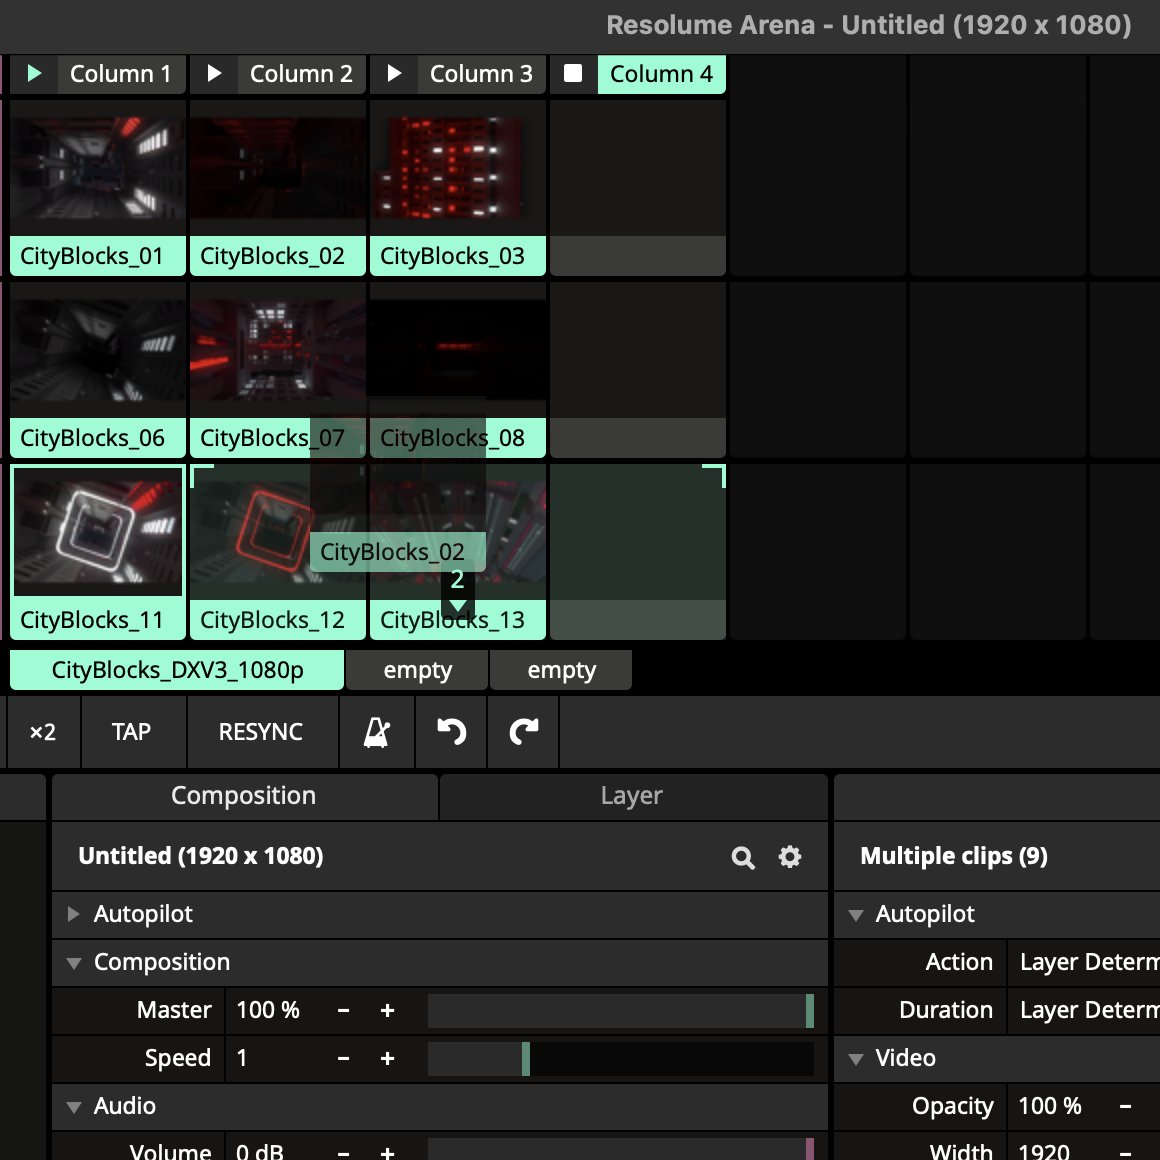
Task: Launch Column 2 using the play button
Action: pos(213,73)
